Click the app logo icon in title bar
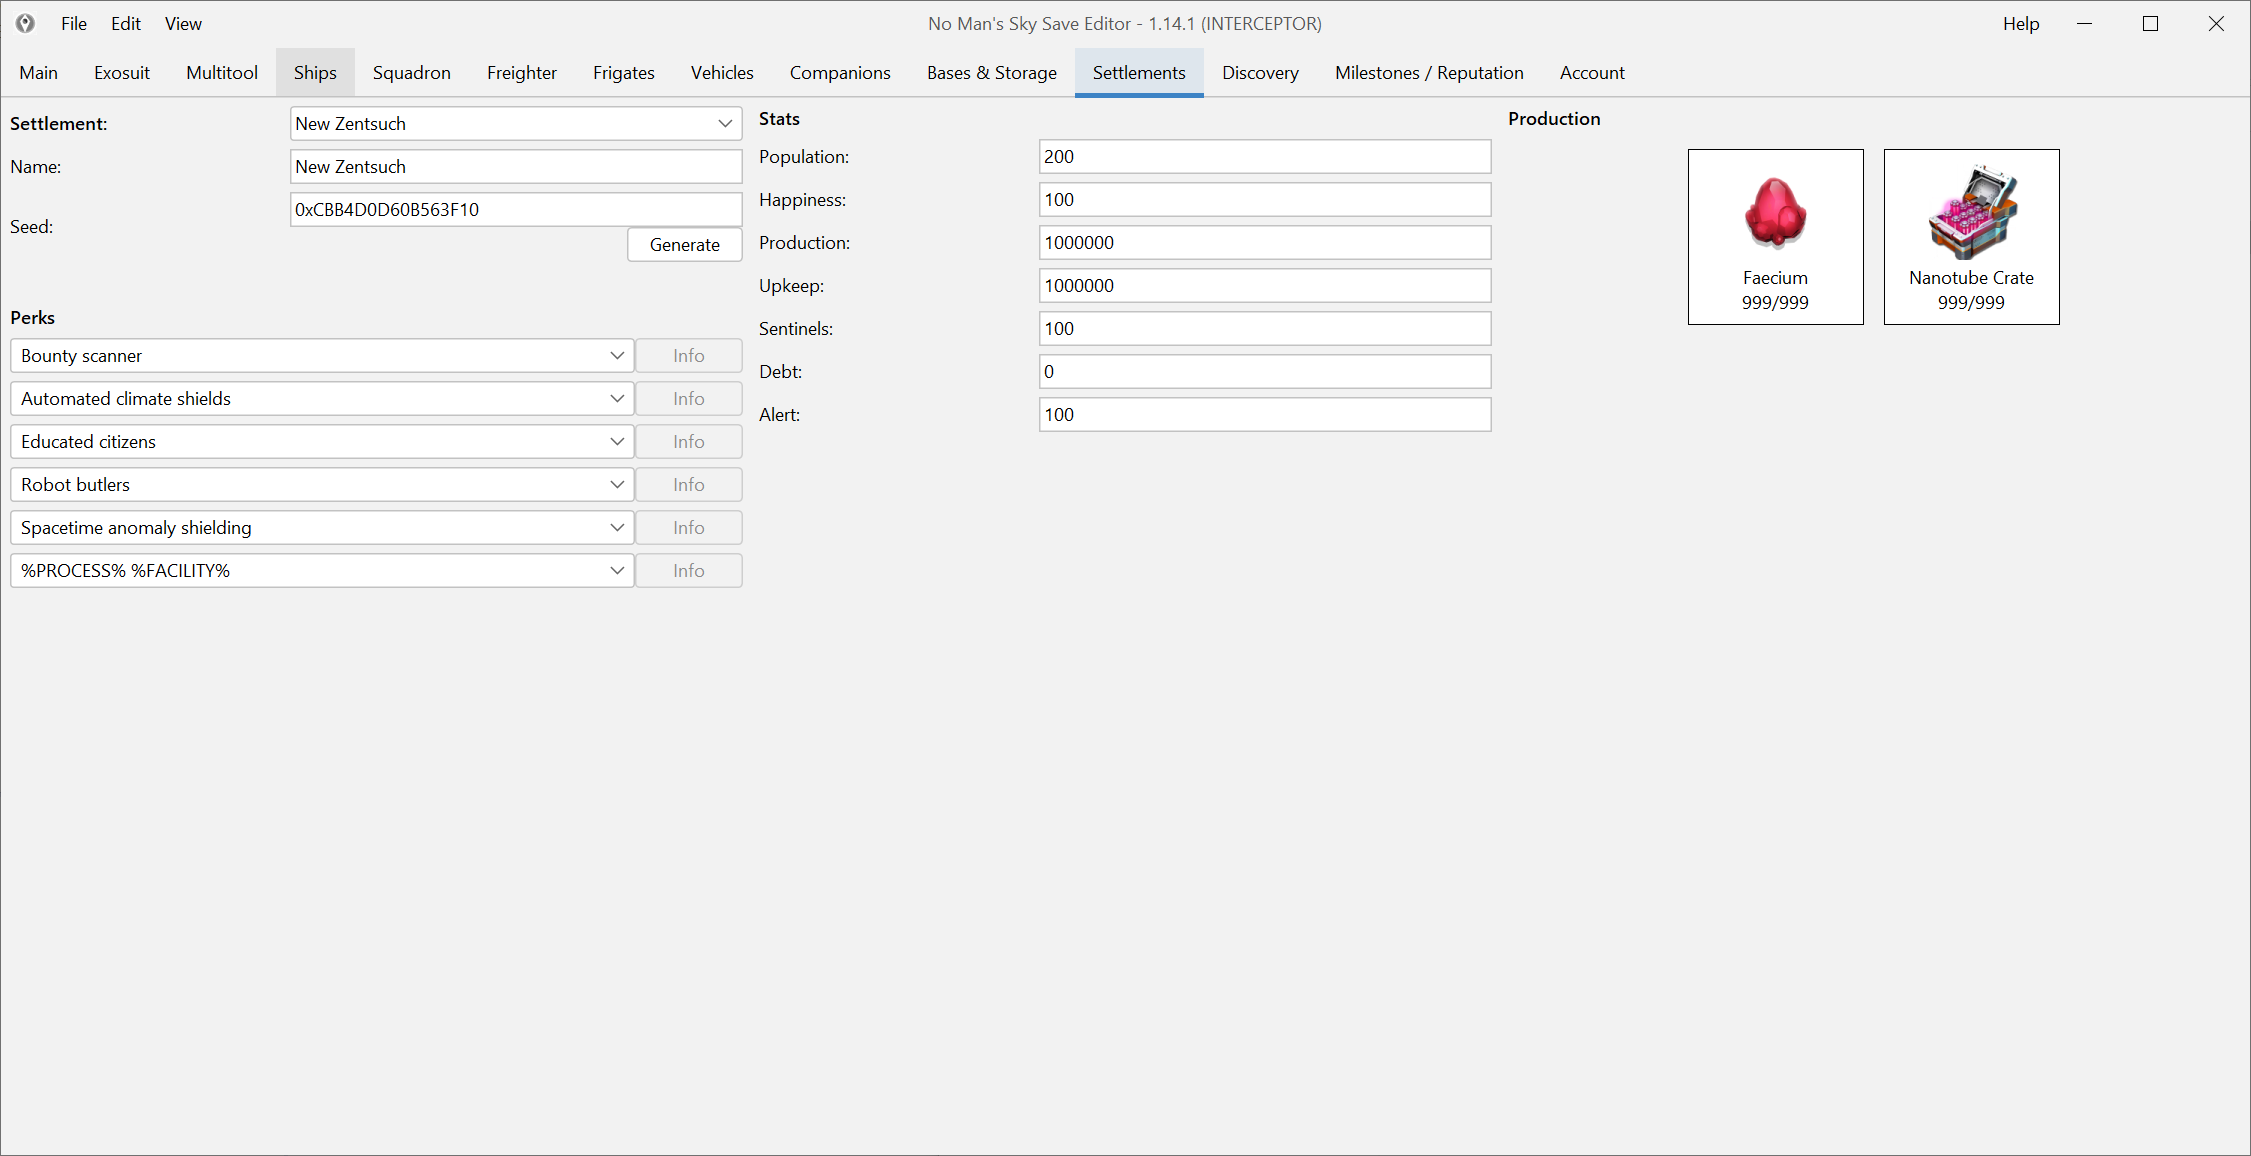 pos(25,23)
